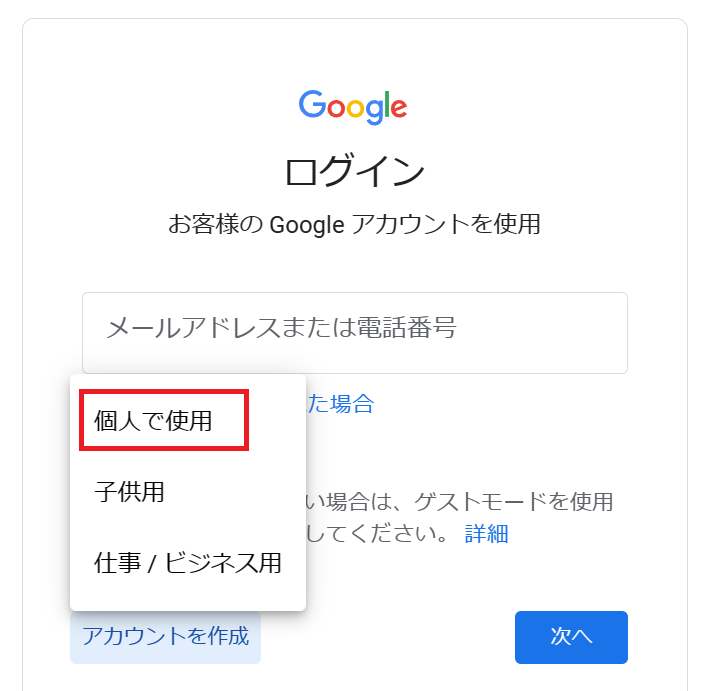Click the yellow o in Google logo
This screenshot has height=691, width=718.
(353, 108)
